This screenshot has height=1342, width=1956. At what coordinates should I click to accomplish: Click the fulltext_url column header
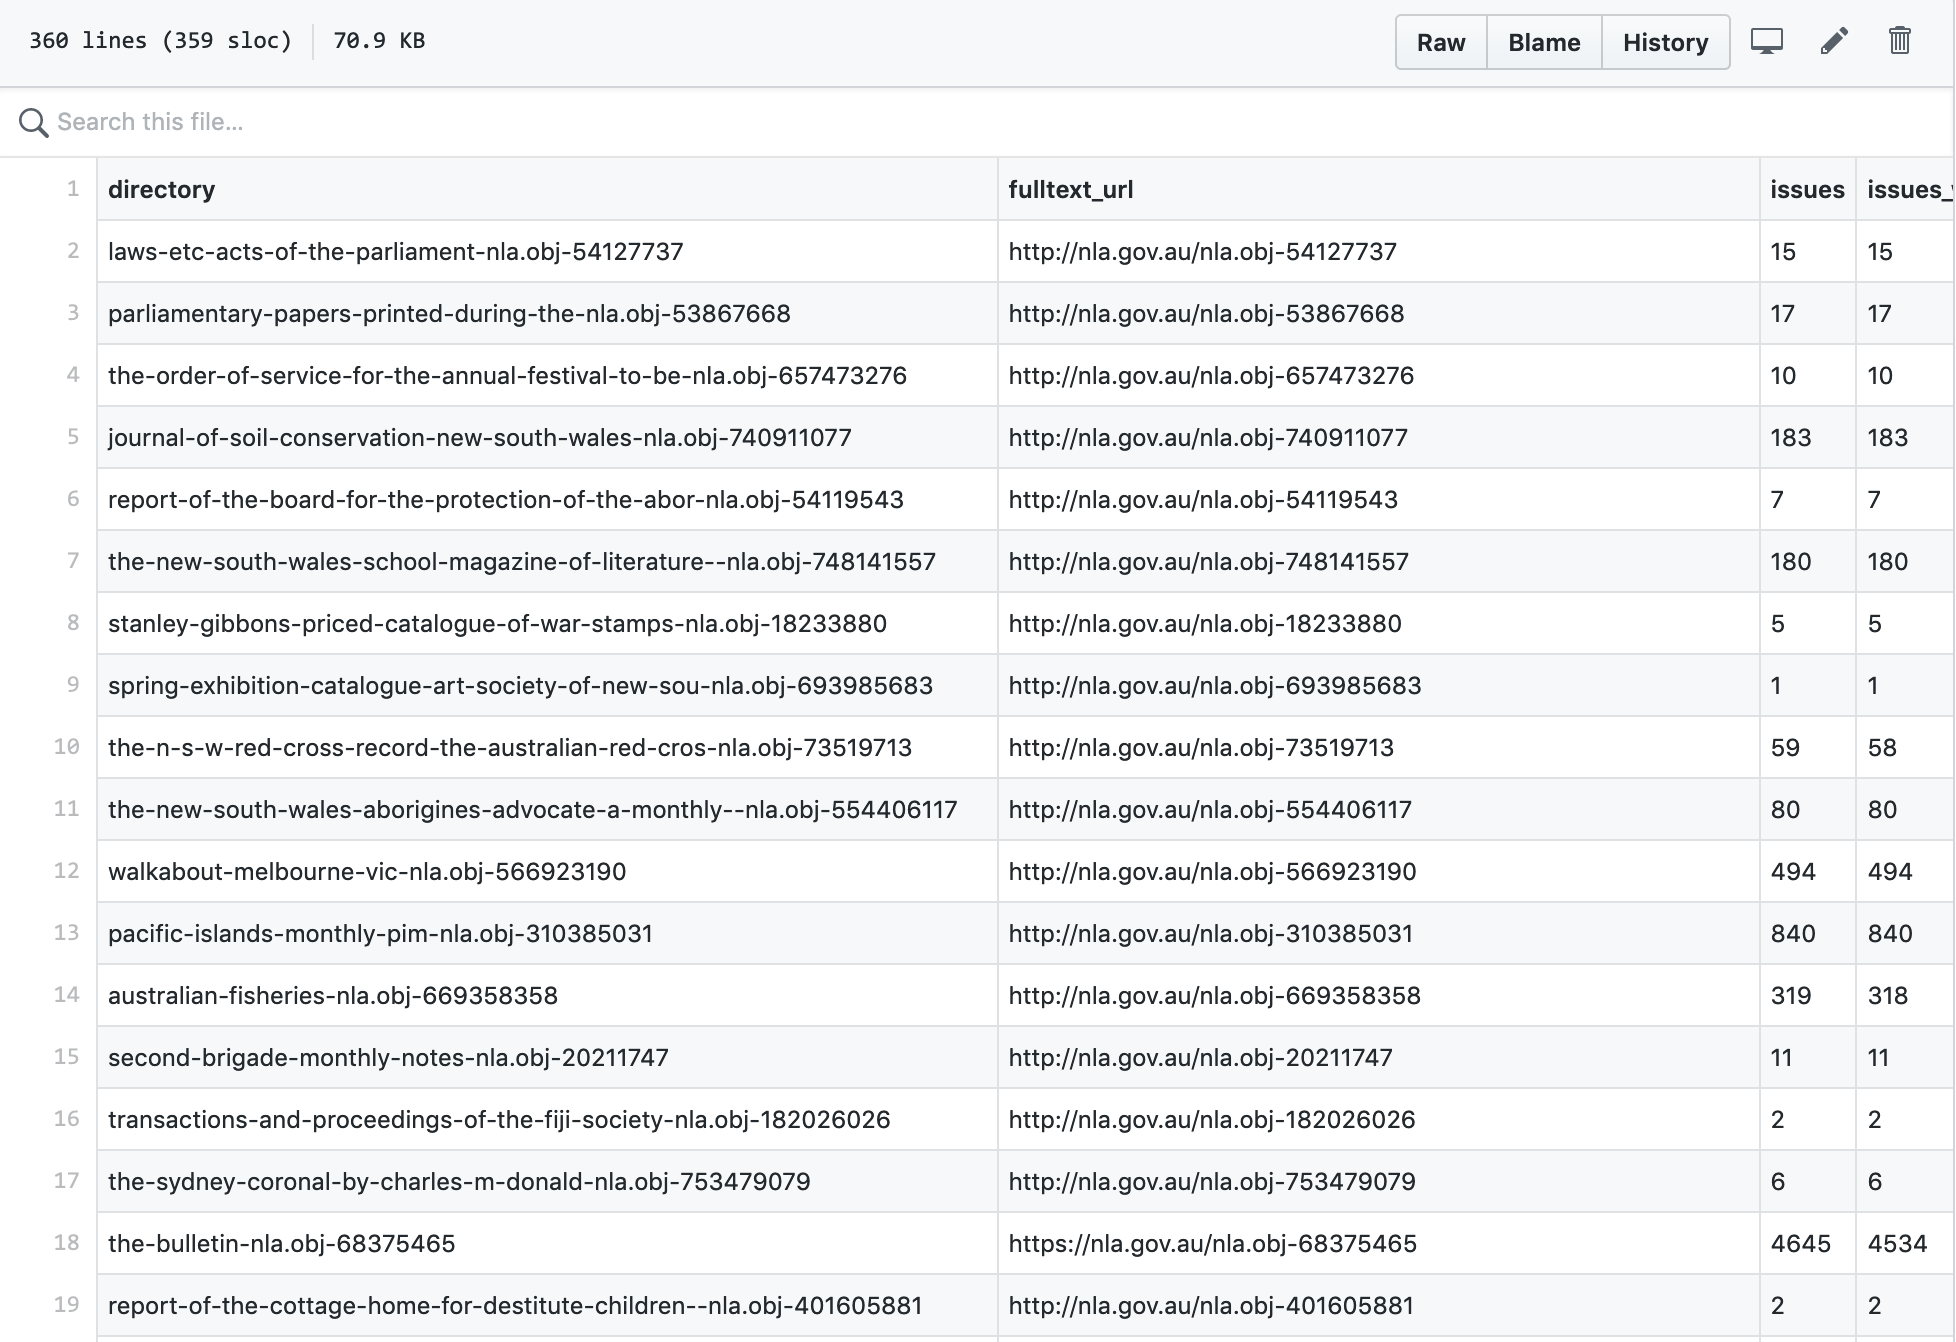[x=1070, y=190]
